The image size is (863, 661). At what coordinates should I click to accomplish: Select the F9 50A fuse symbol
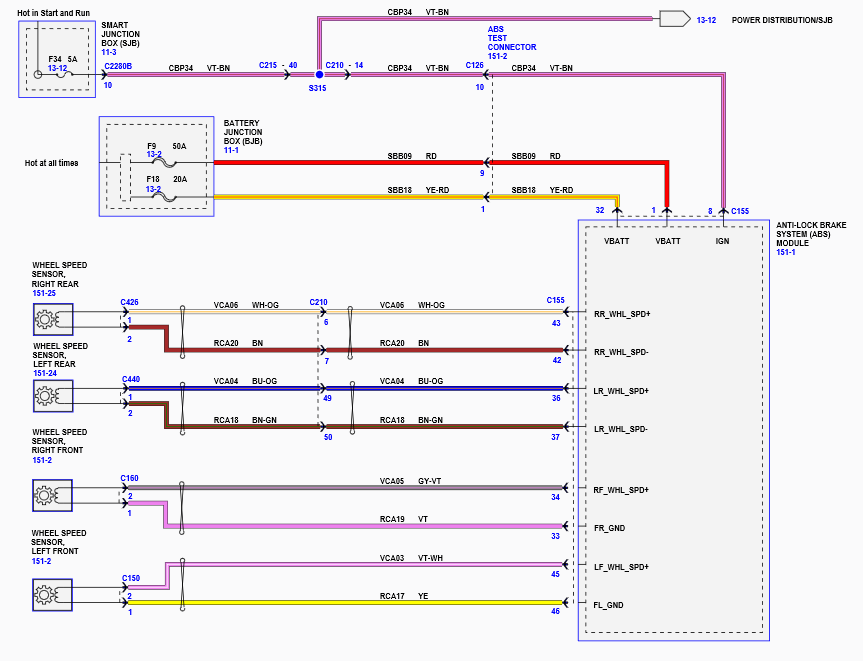(x=165, y=160)
